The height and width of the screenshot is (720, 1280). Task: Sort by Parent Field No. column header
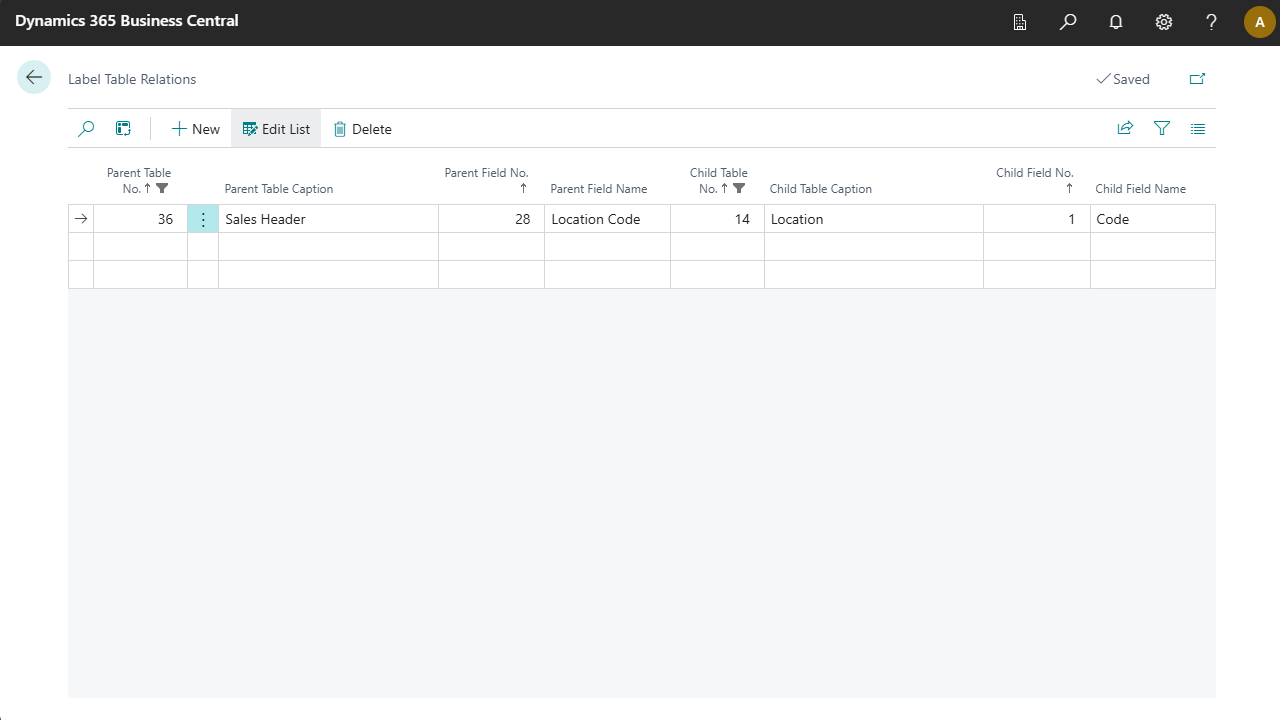(x=487, y=180)
